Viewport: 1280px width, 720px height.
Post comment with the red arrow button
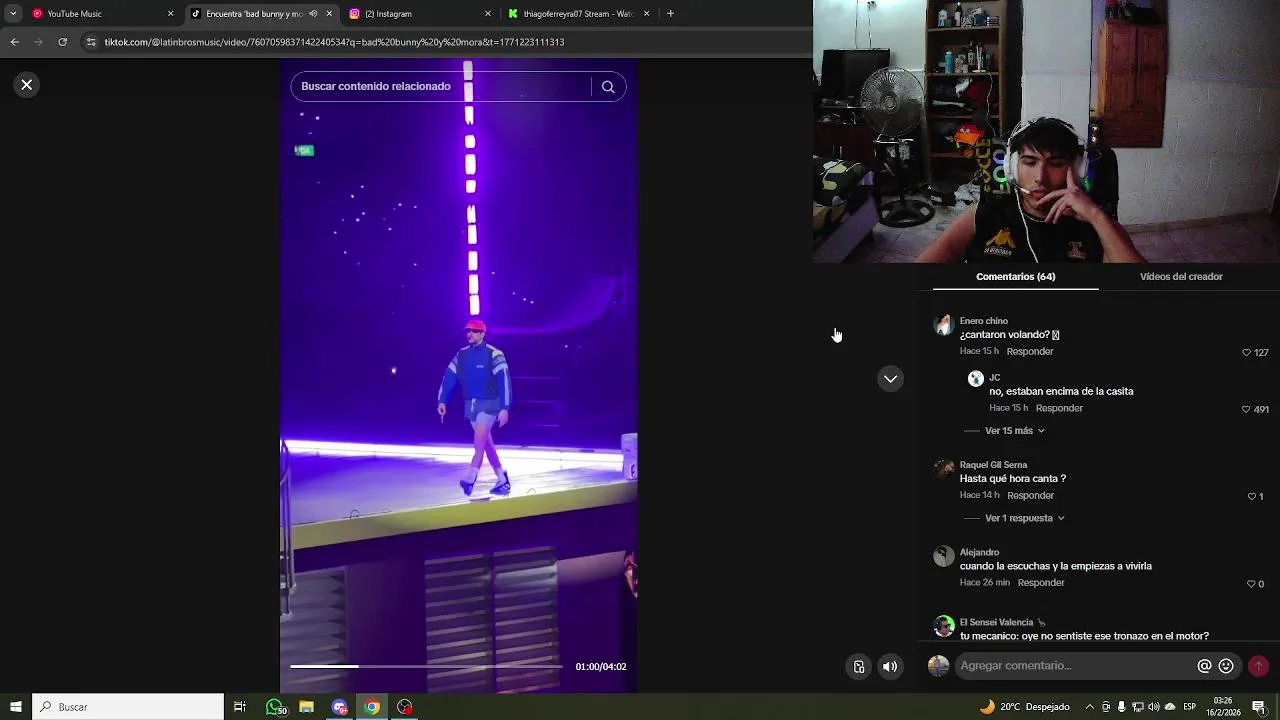click(x=1258, y=666)
